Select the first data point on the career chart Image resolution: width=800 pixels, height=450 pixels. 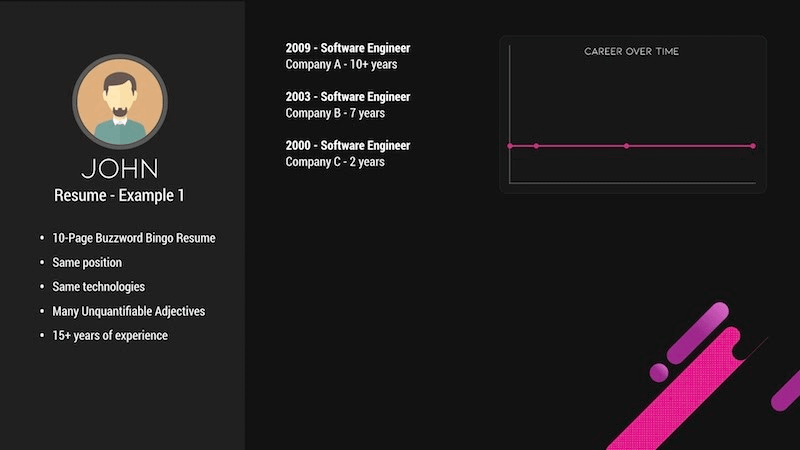tap(510, 146)
